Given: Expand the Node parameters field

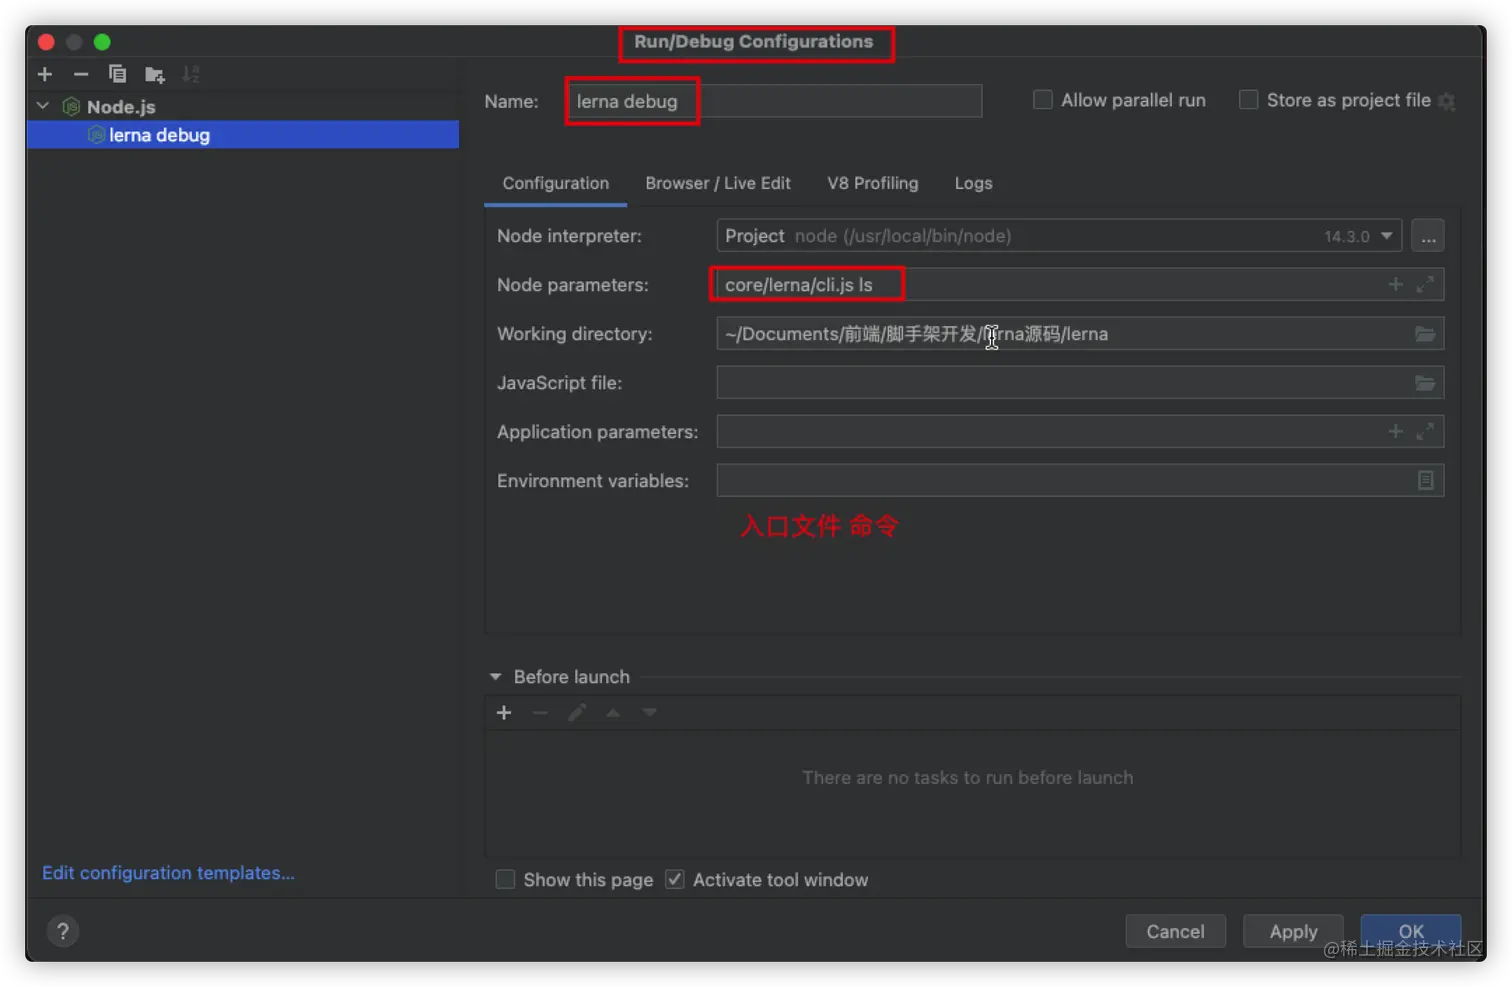Looking at the screenshot, I should click(x=1426, y=284).
